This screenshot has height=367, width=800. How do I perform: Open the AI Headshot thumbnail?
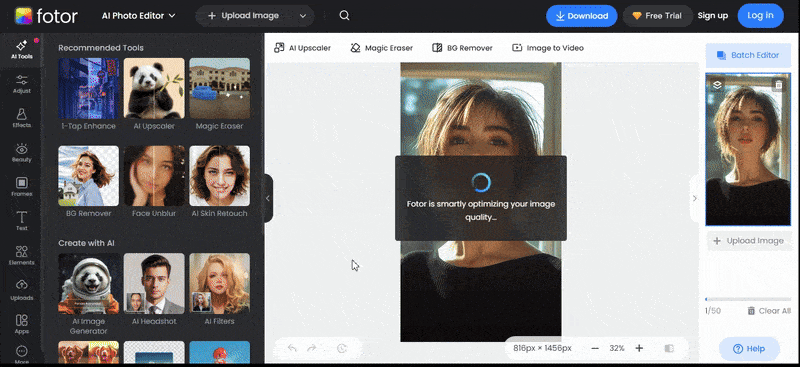[154, 284]
